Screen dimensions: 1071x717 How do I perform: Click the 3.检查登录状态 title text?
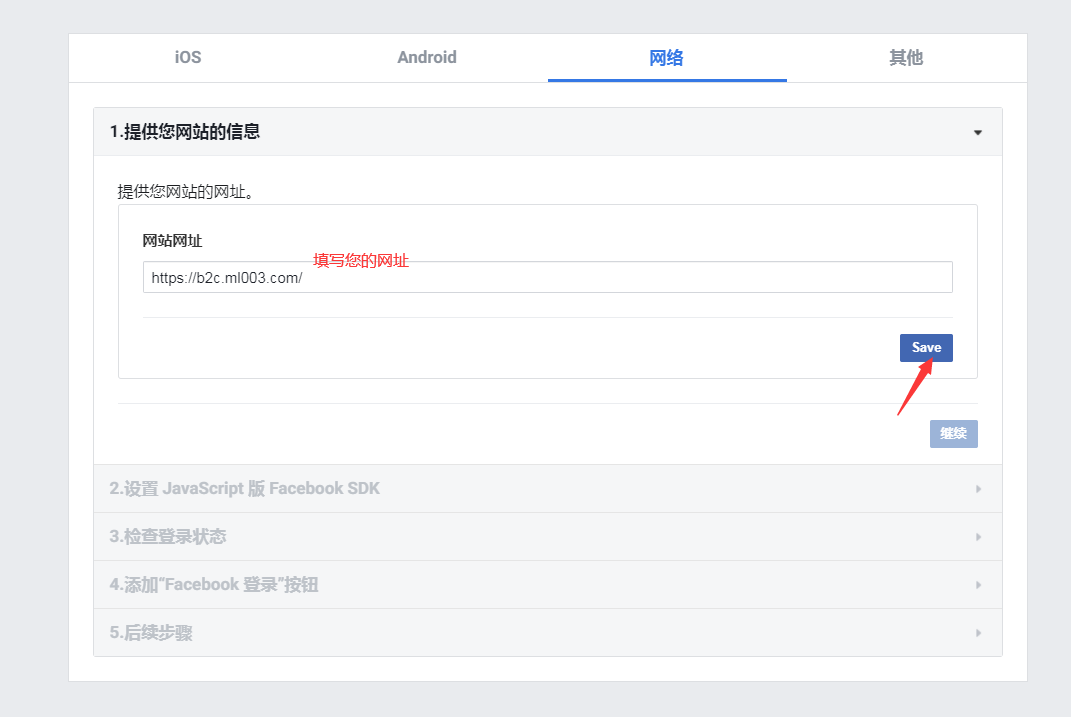[168, 537]
